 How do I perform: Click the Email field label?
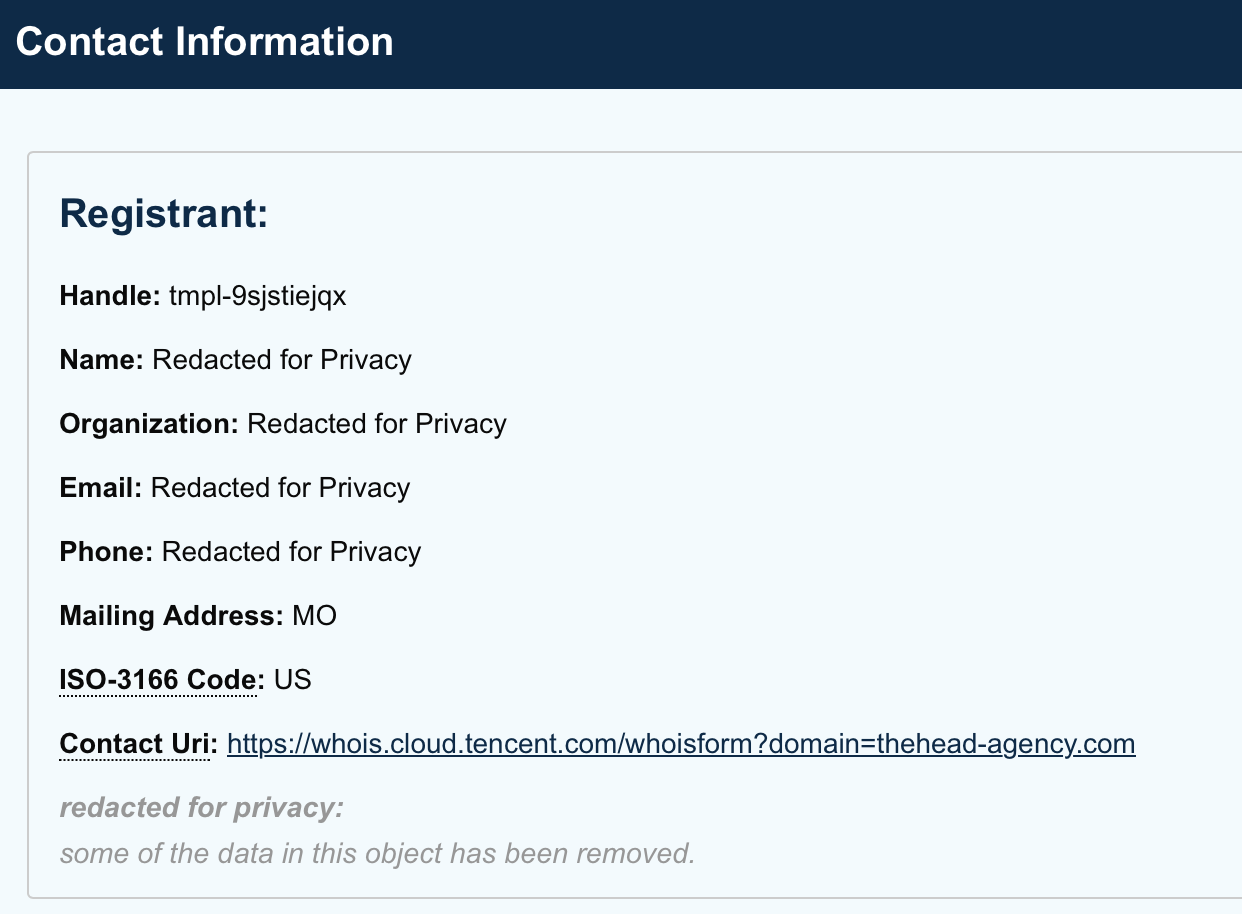[x=101, y=488]
